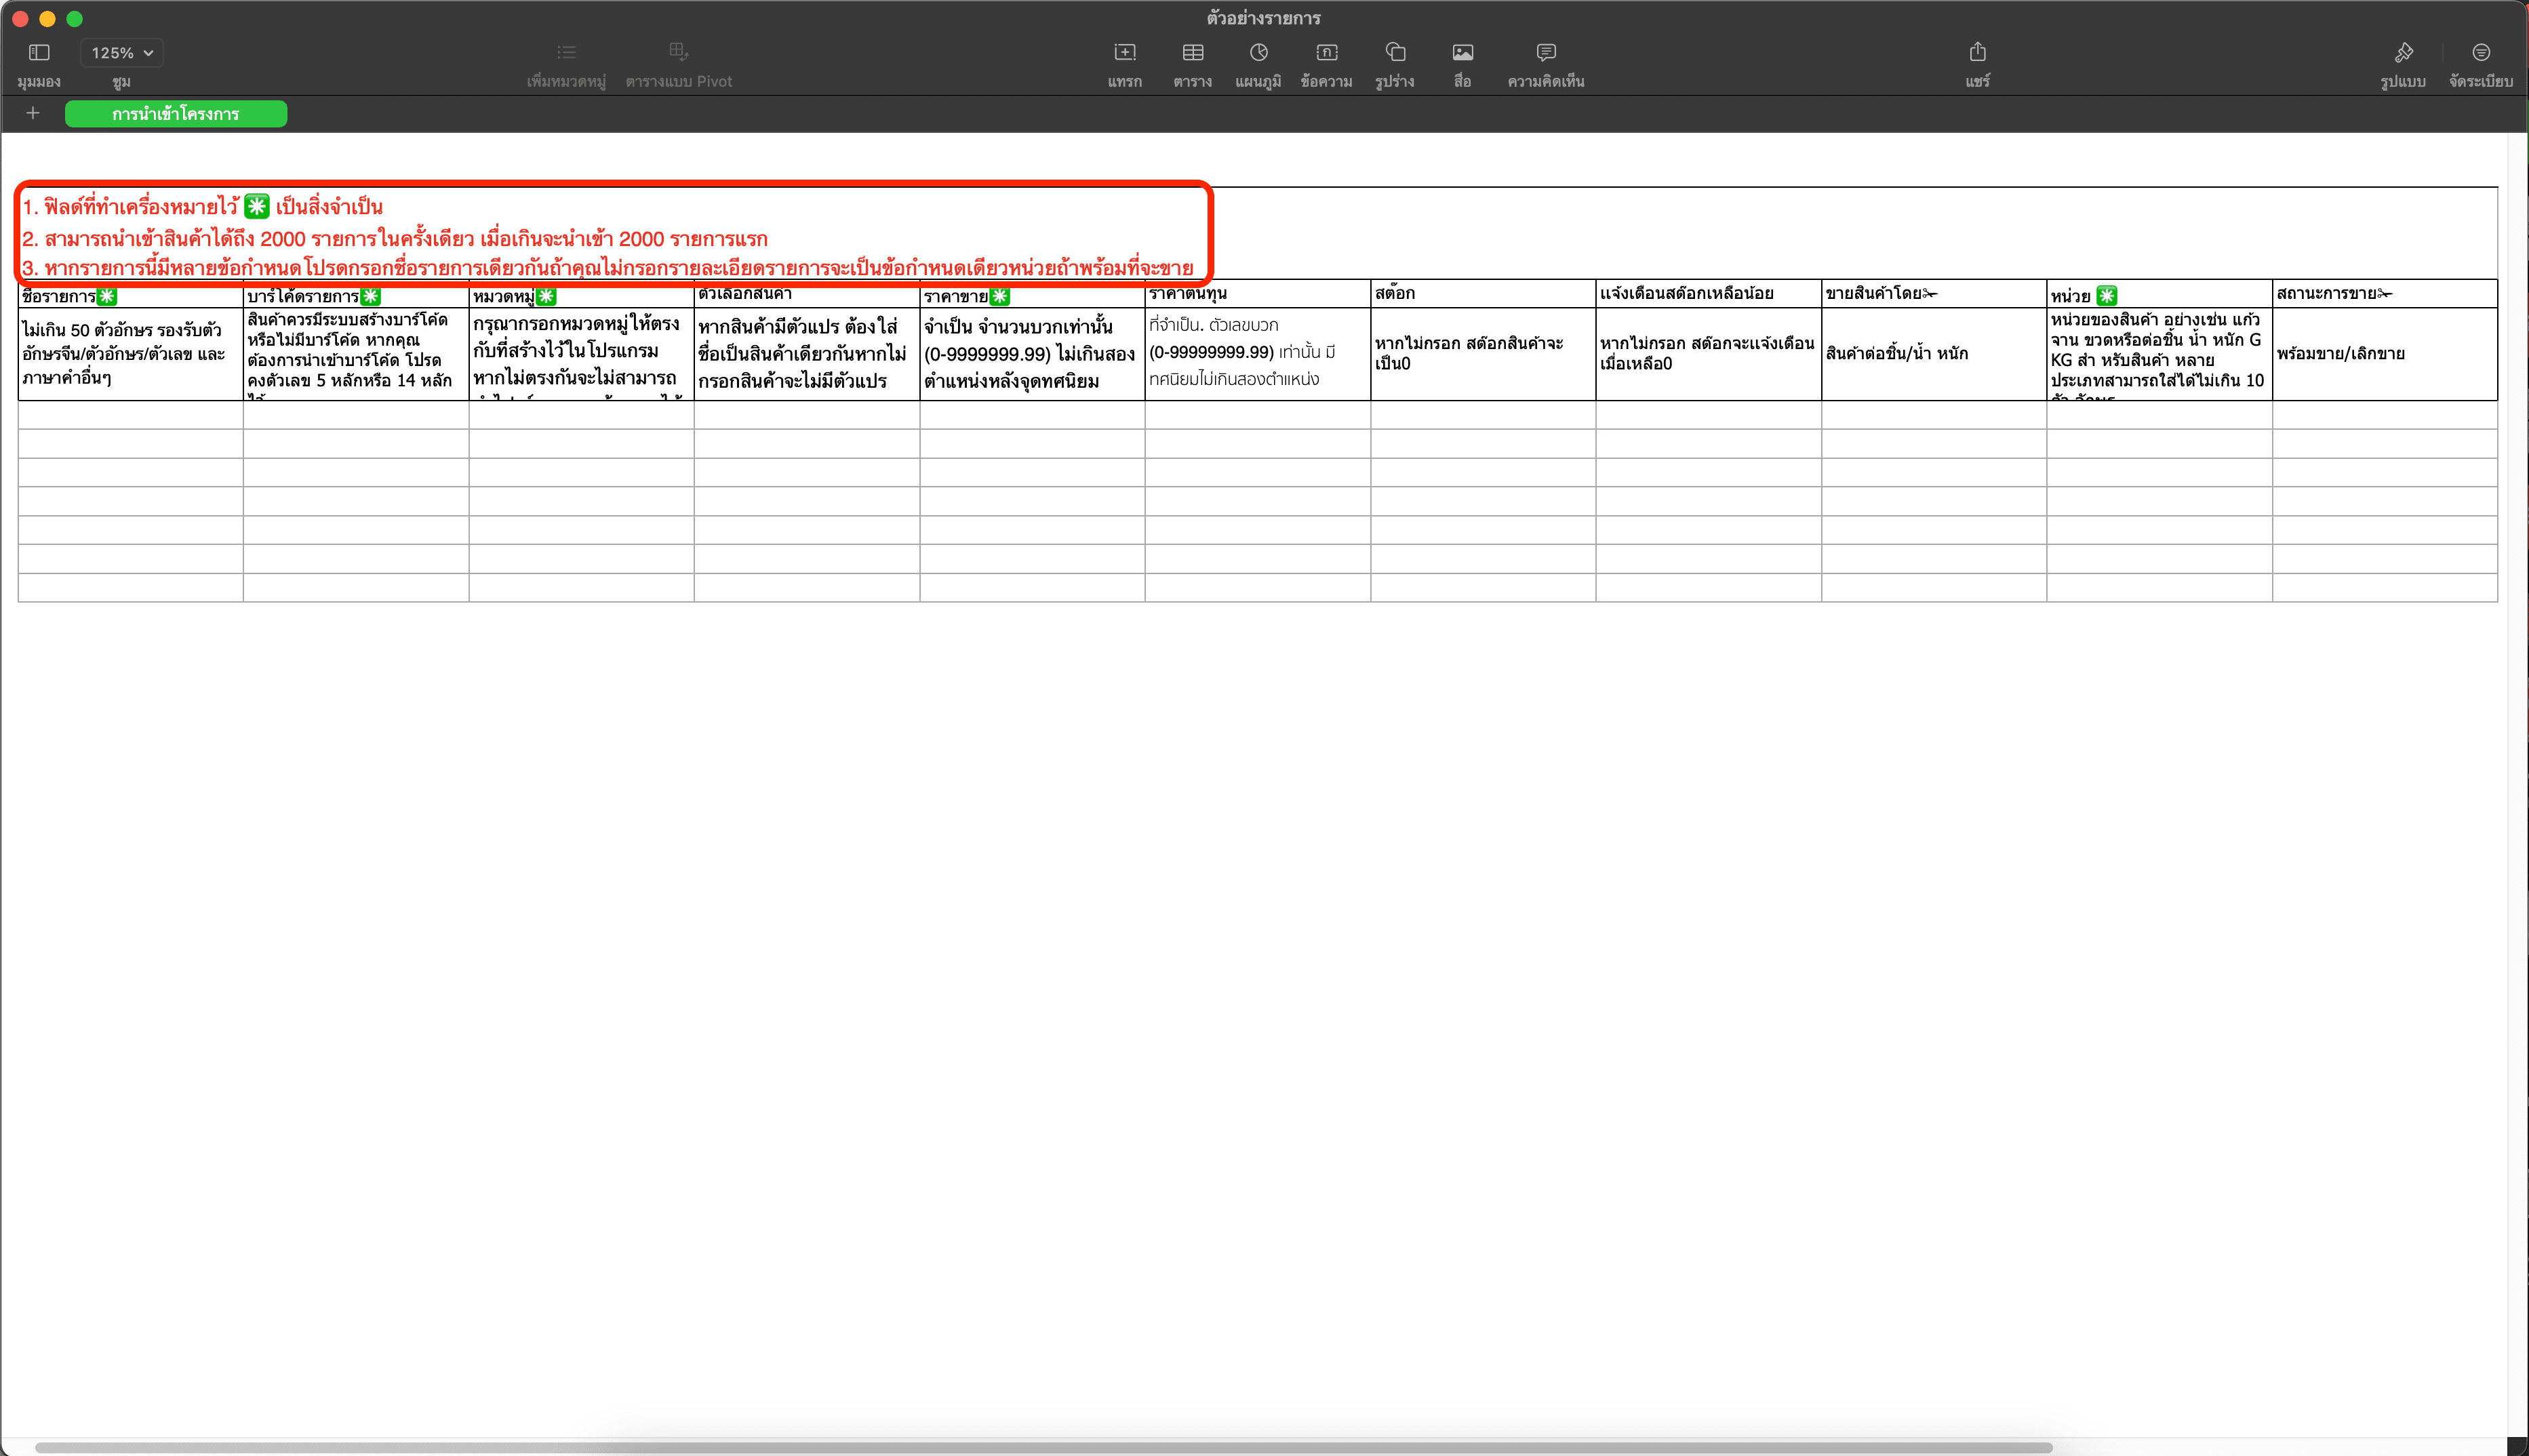This screenshot has height=1456, width=2529.
Task: Open the View (มุมมอง) sidebar menu
Action: 39,53
